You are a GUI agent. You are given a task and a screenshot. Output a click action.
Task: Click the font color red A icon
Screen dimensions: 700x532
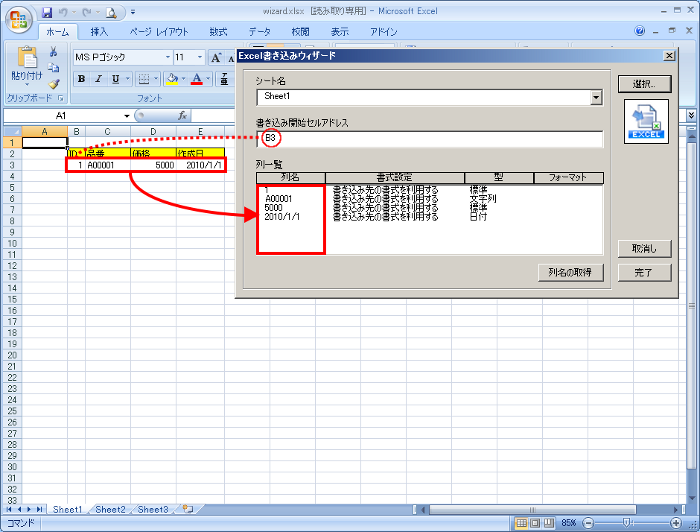tap(197, 79)
